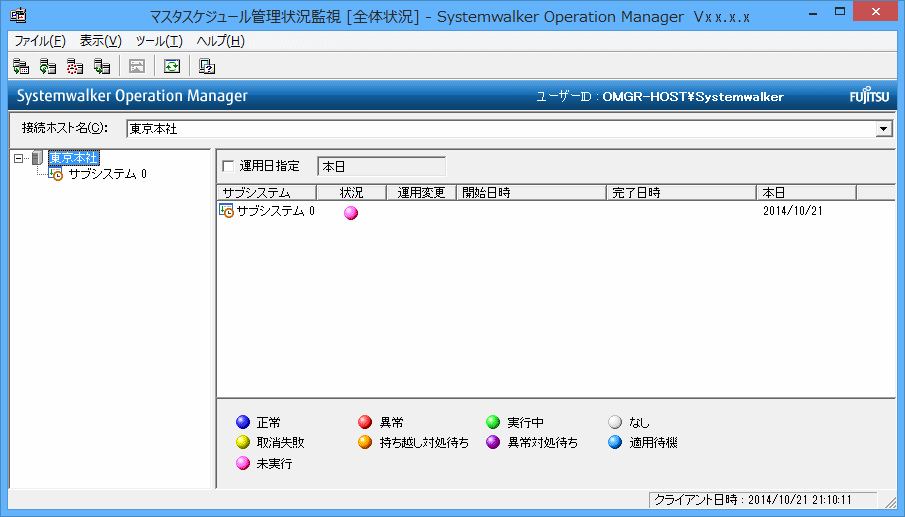Click the ユーザーID text in the banner

coord(660,96)
